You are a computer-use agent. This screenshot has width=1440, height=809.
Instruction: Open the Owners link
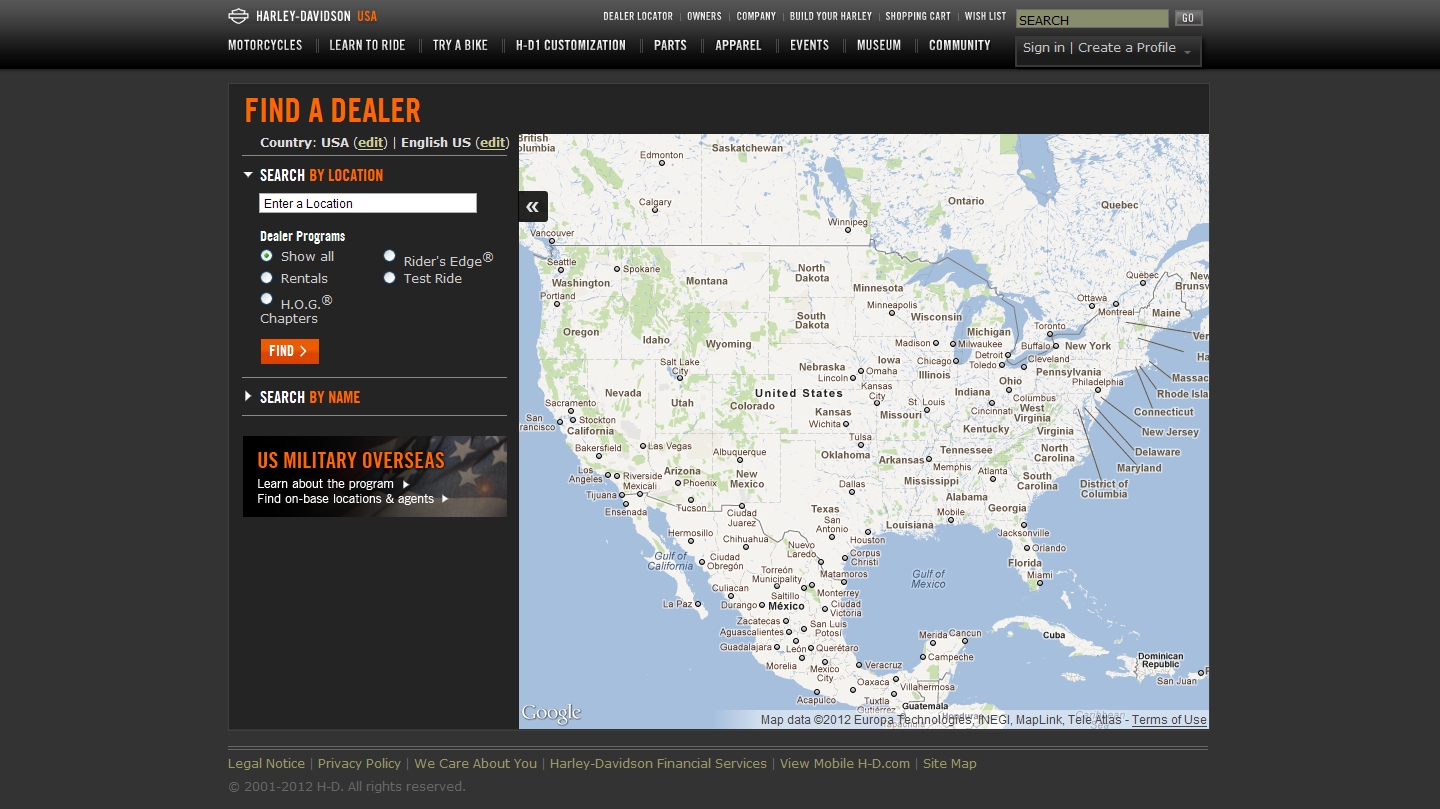(x=704, y=16)
